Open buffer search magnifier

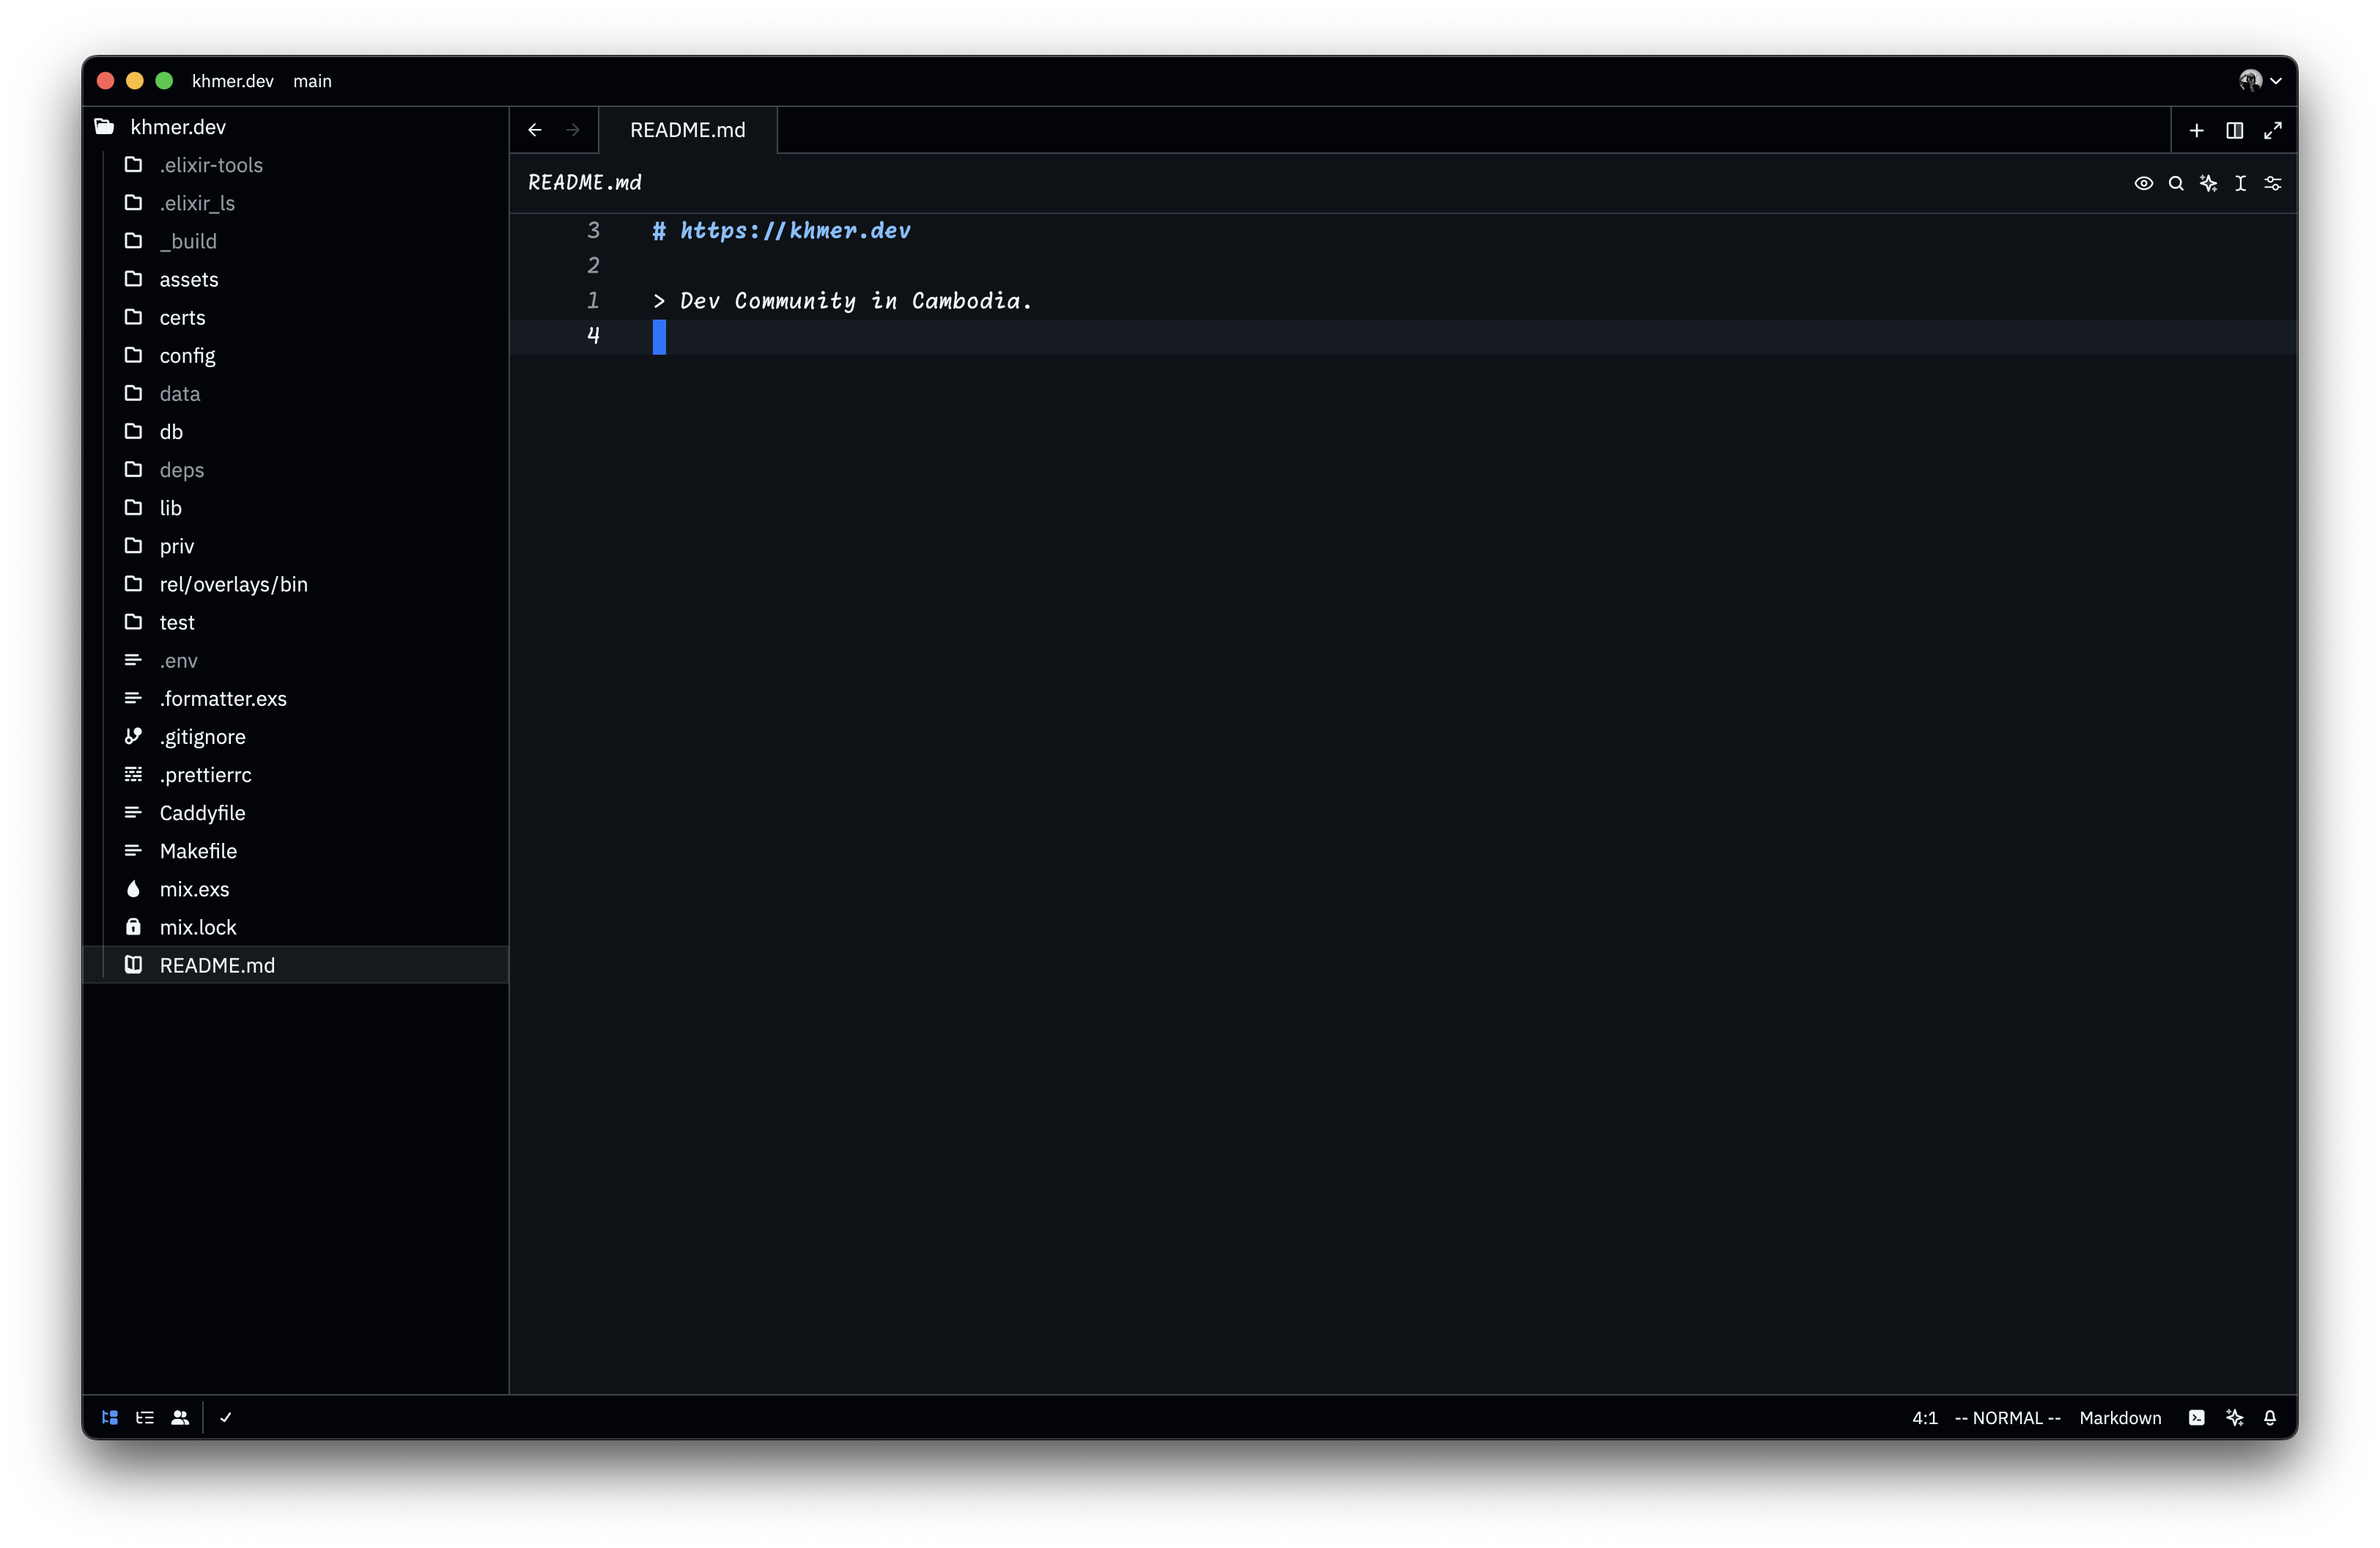point(2175,183)
